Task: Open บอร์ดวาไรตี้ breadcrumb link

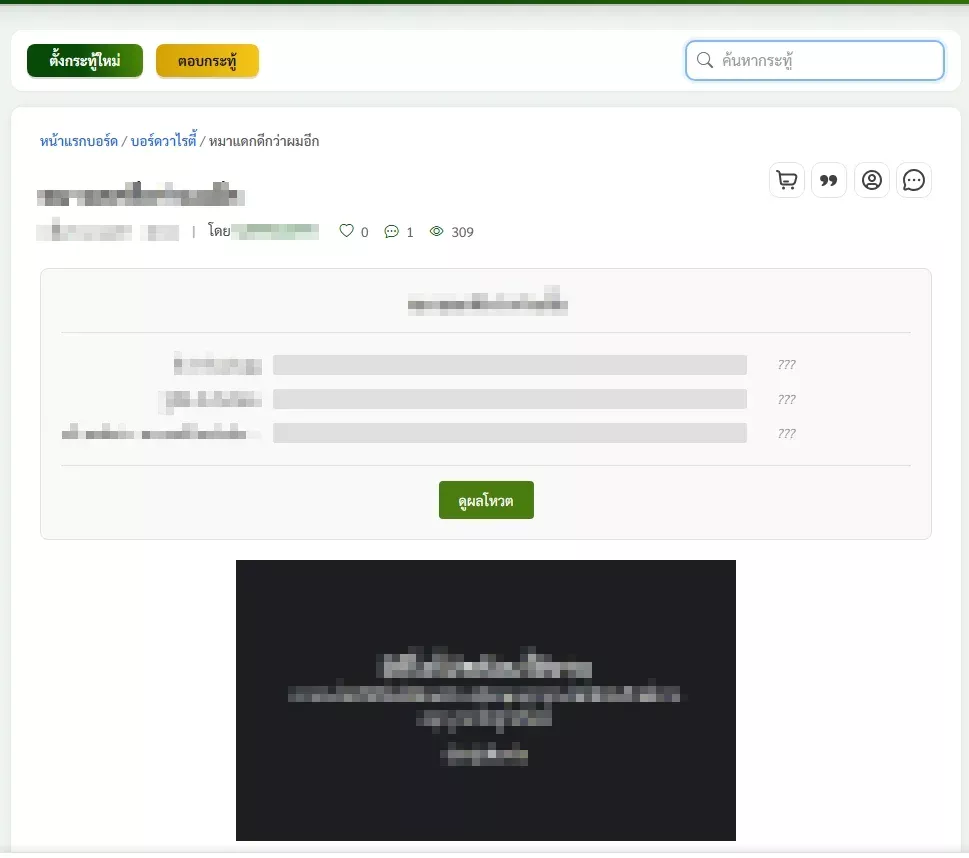Action: (x=164, y=141)
